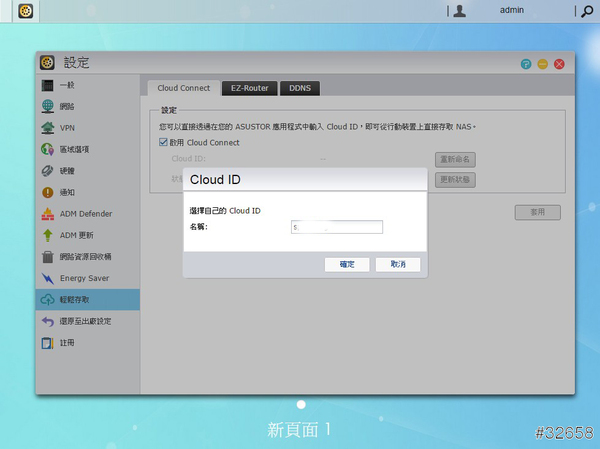Screen dimensions: 600x449
Task: Minimize the 設定 window with yellow button
Action: 543,64
